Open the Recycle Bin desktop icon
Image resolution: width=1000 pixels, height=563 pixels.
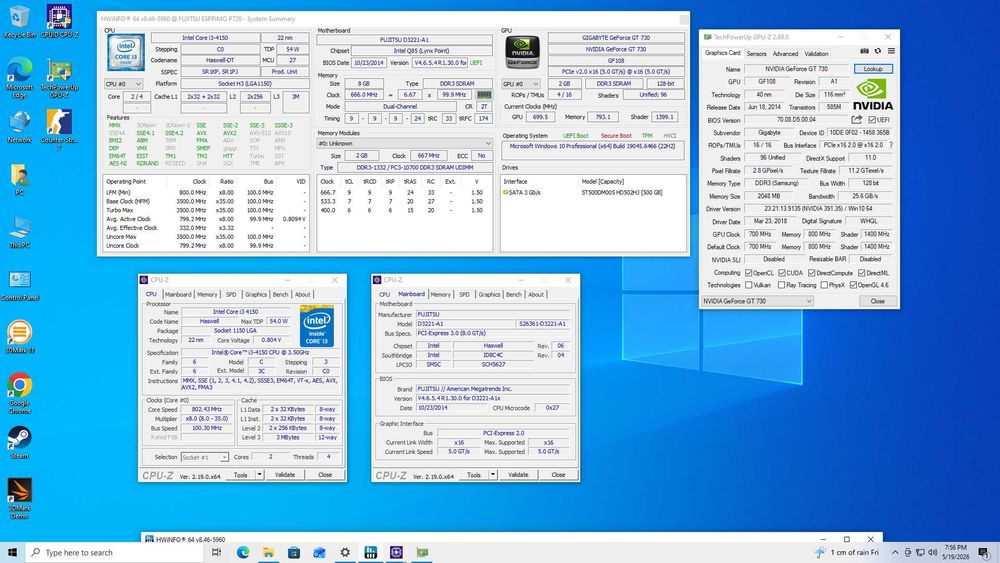(x=19, y=22)
